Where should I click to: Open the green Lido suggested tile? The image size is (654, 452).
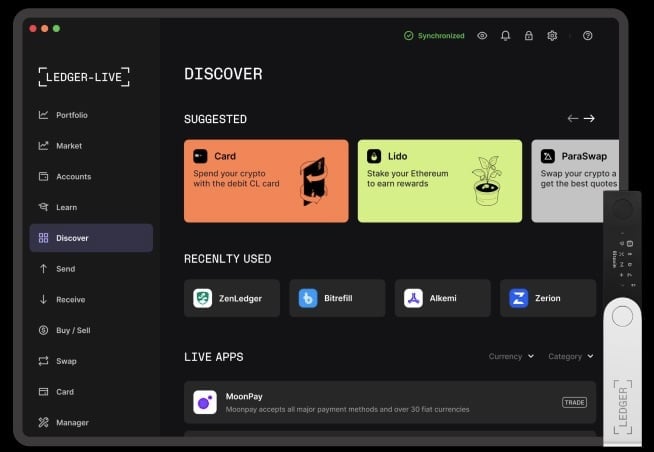[x=440, y=181]
